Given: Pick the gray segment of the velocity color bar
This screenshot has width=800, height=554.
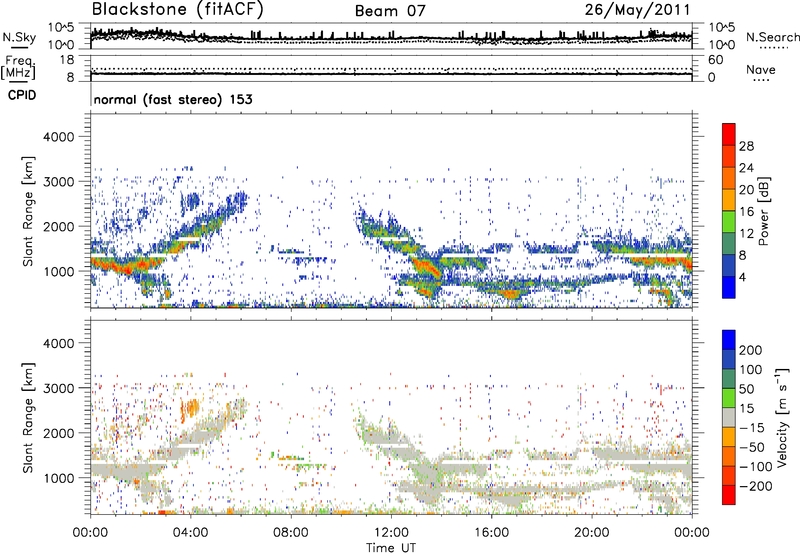Looking at the screenshot, I should pyautogui.click(x=729, y=417).
